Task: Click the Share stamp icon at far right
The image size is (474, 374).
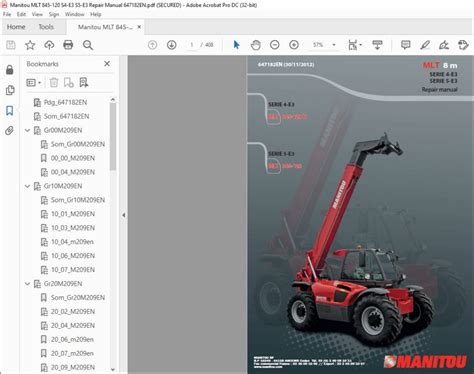Action: point(463,45)
